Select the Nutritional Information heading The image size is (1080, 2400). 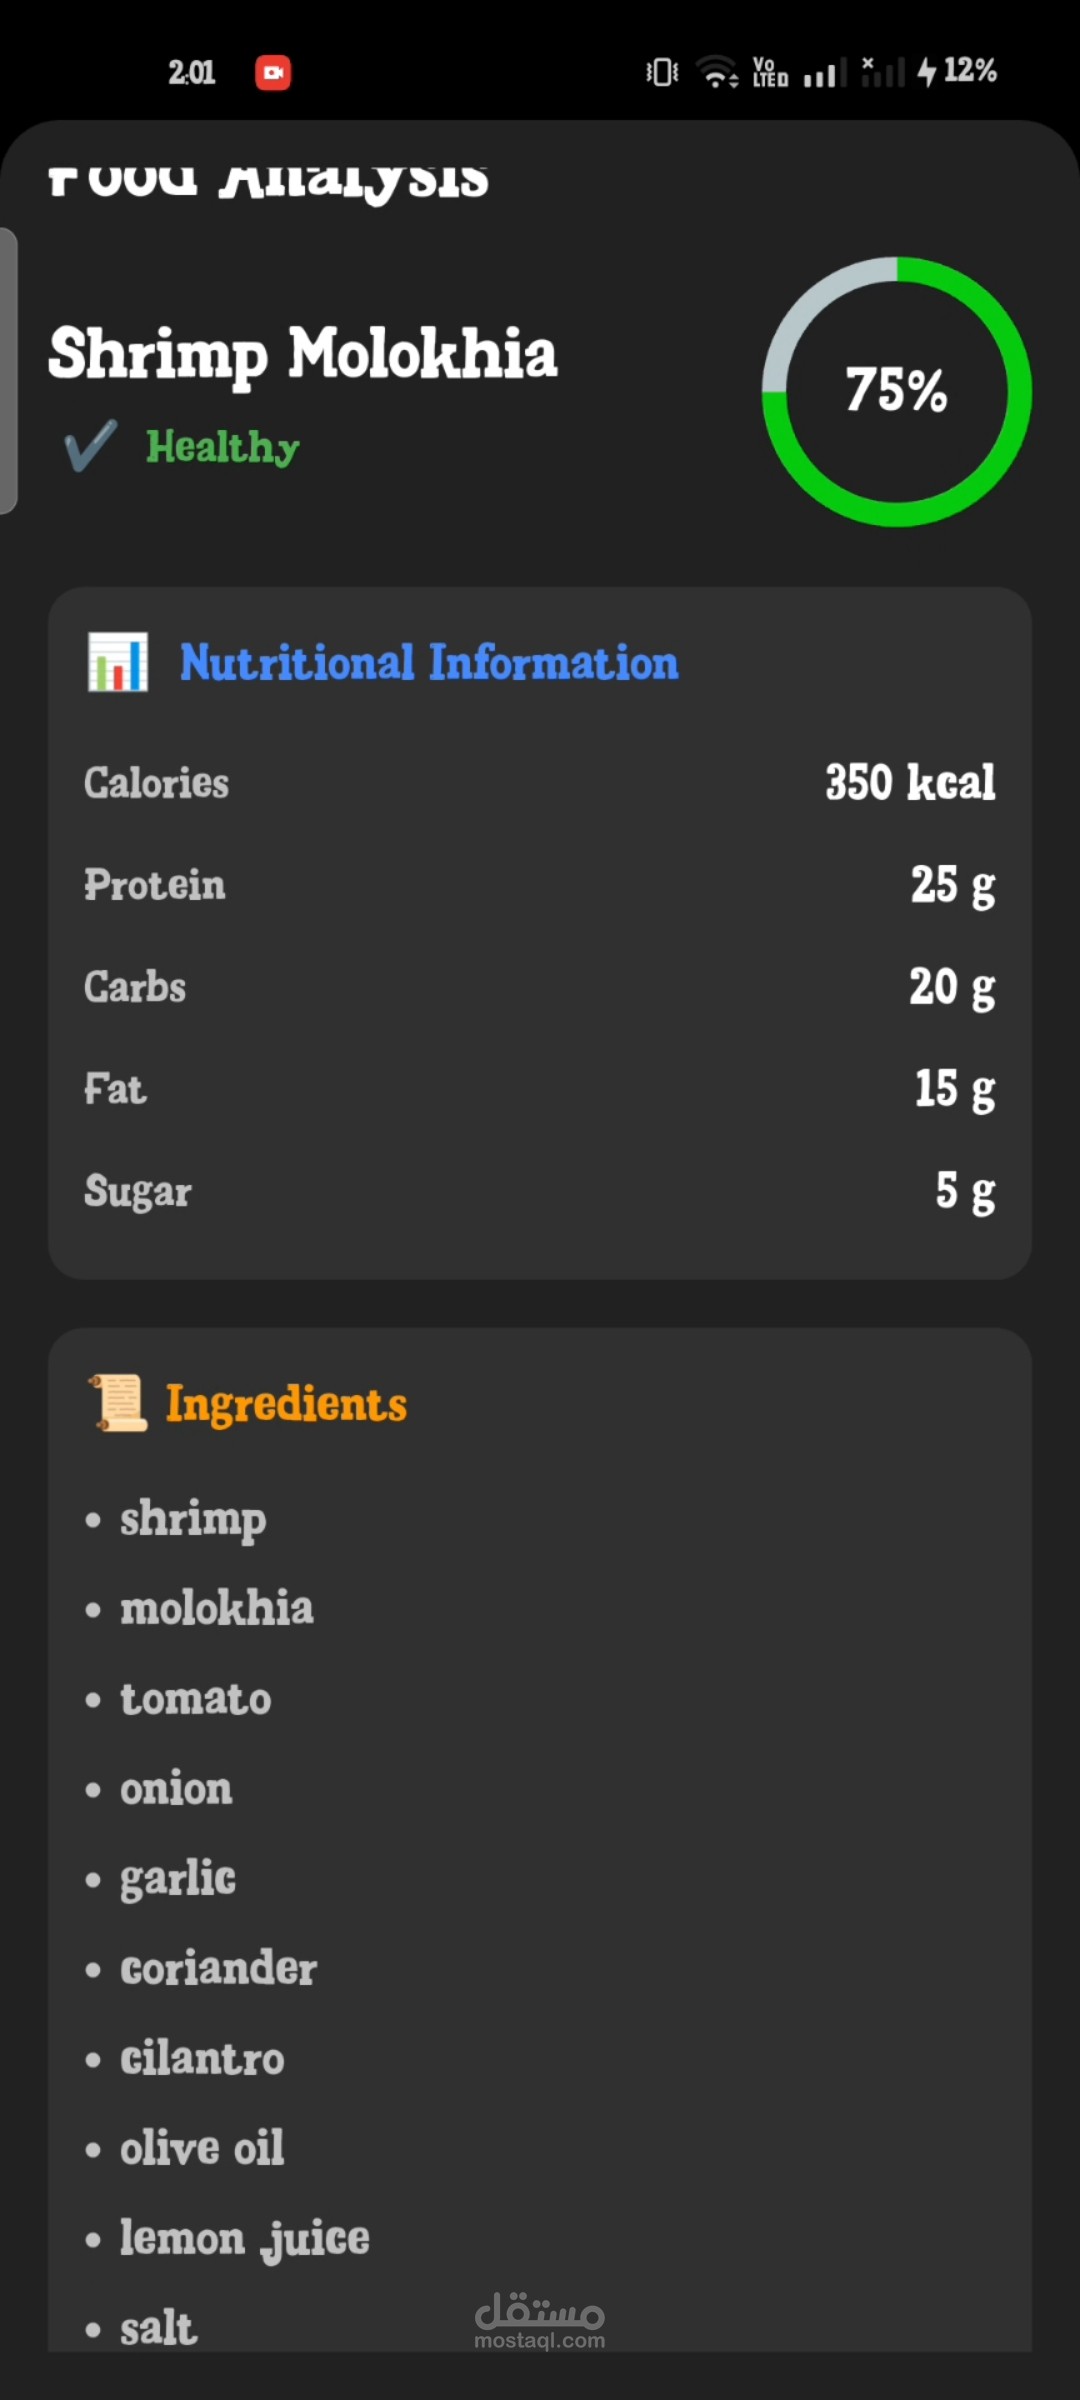pyautogui.click(x=428, y=662)
